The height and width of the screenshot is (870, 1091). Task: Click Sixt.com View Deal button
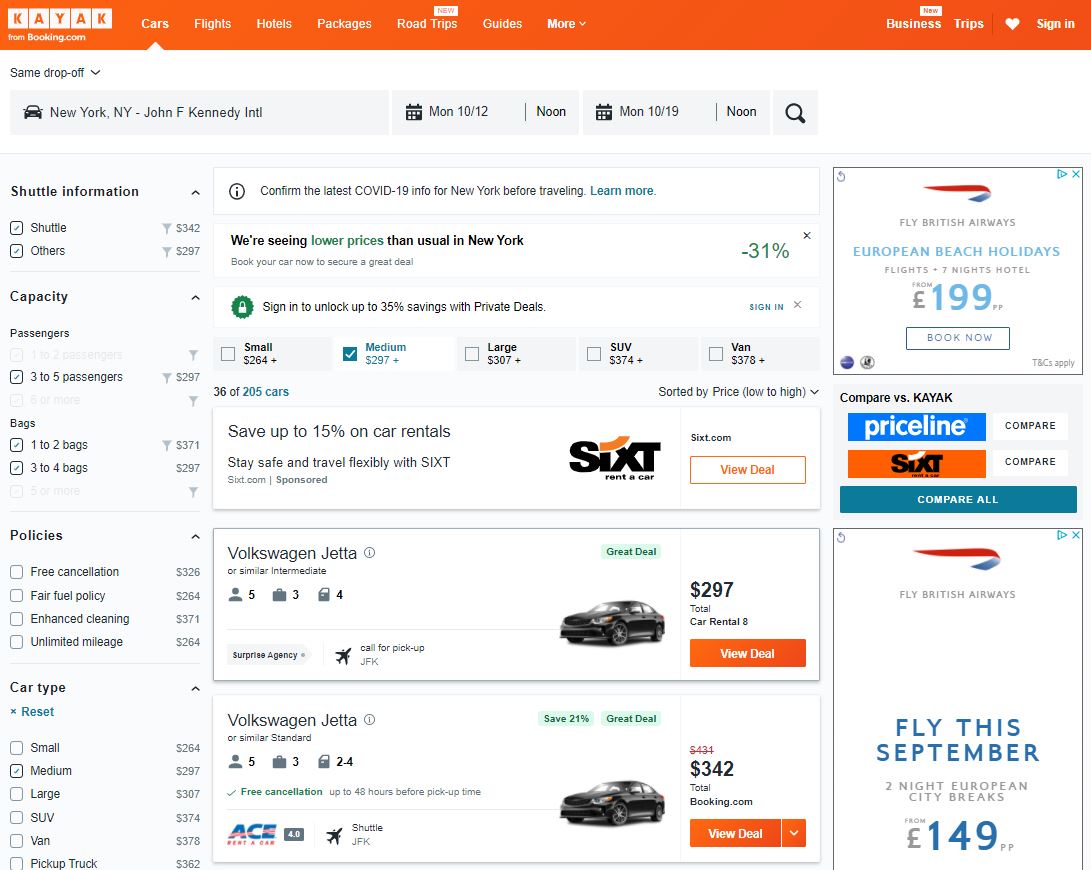click(x=747, y=470)
